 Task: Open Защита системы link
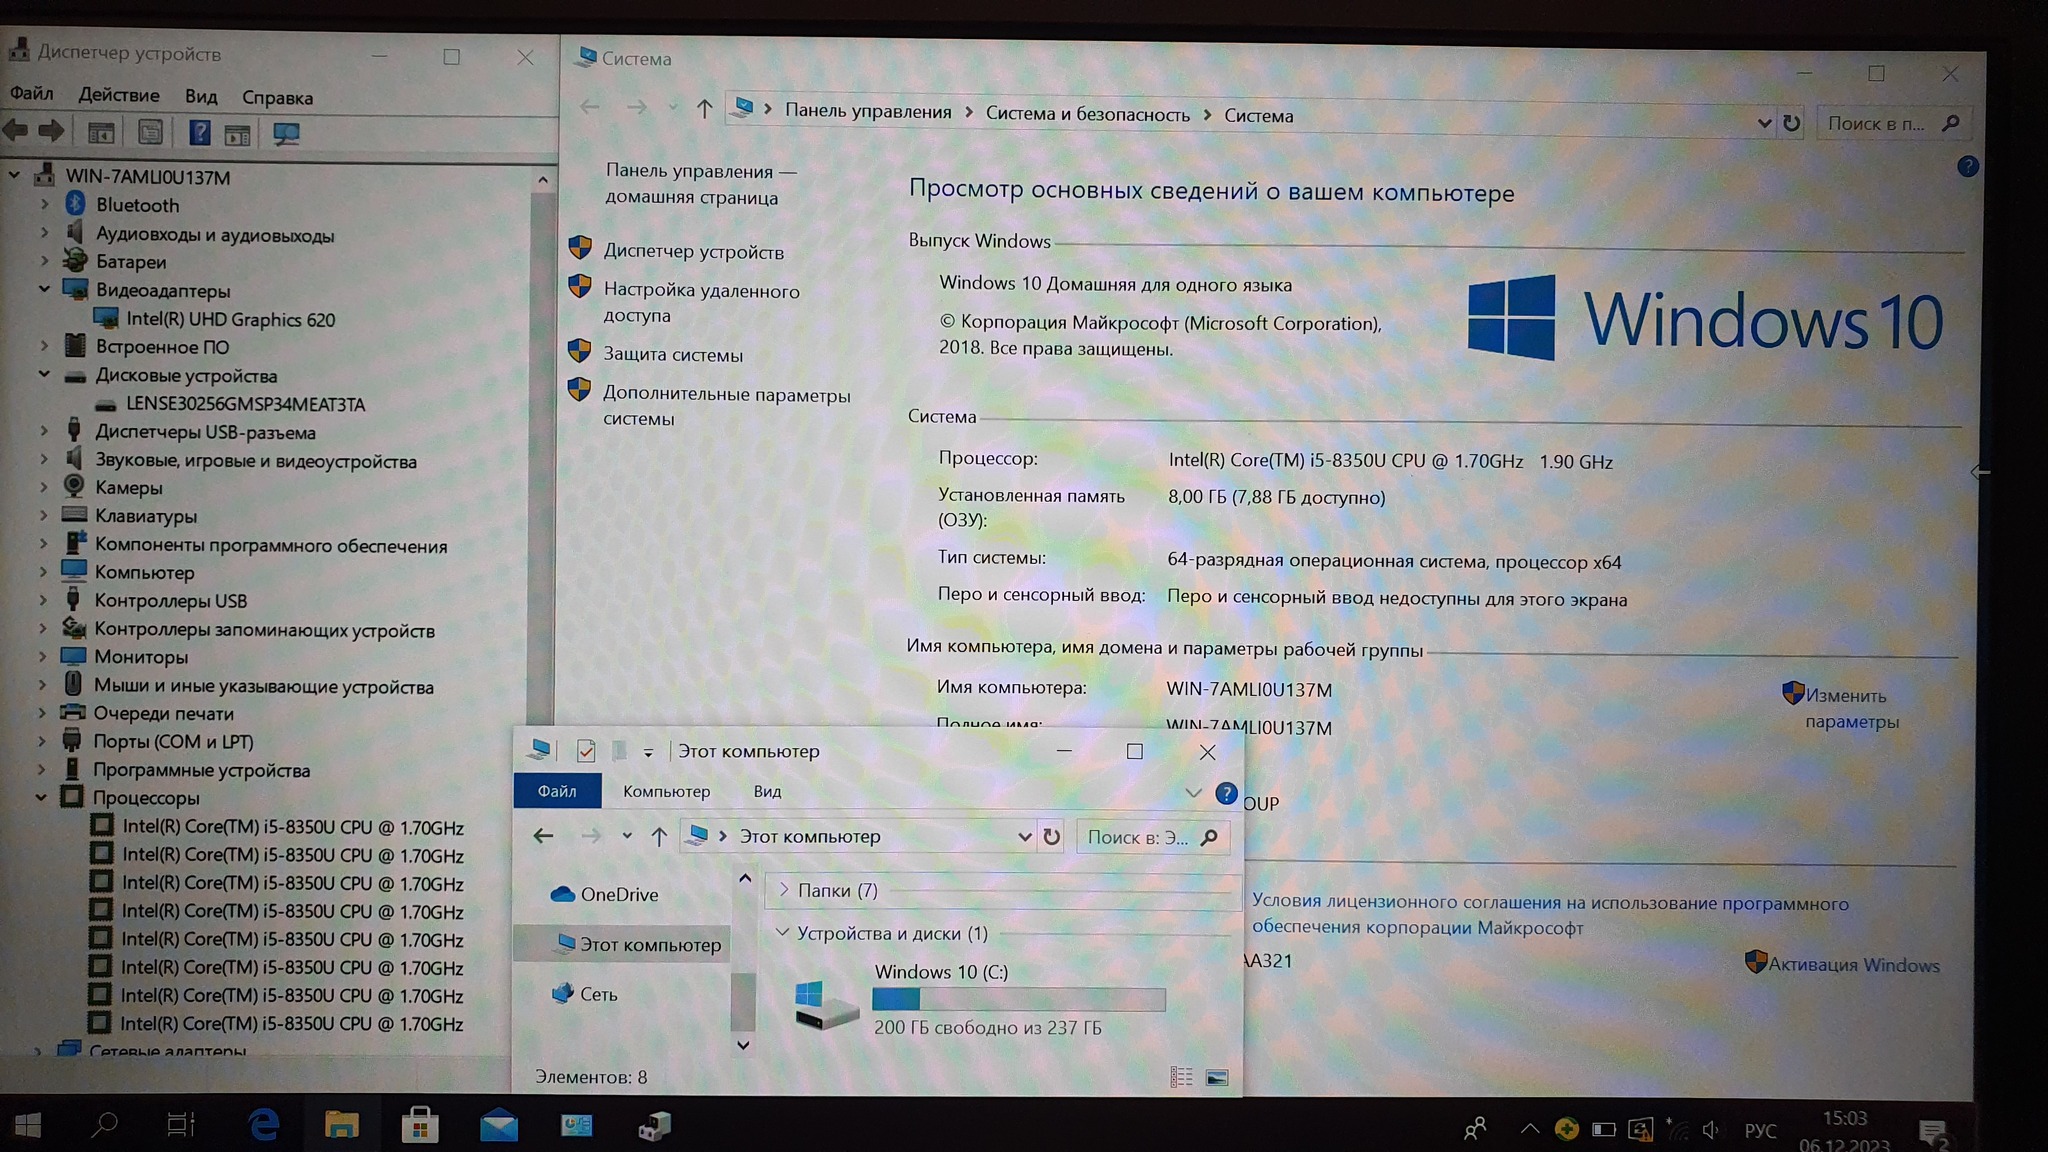[673, 354]
